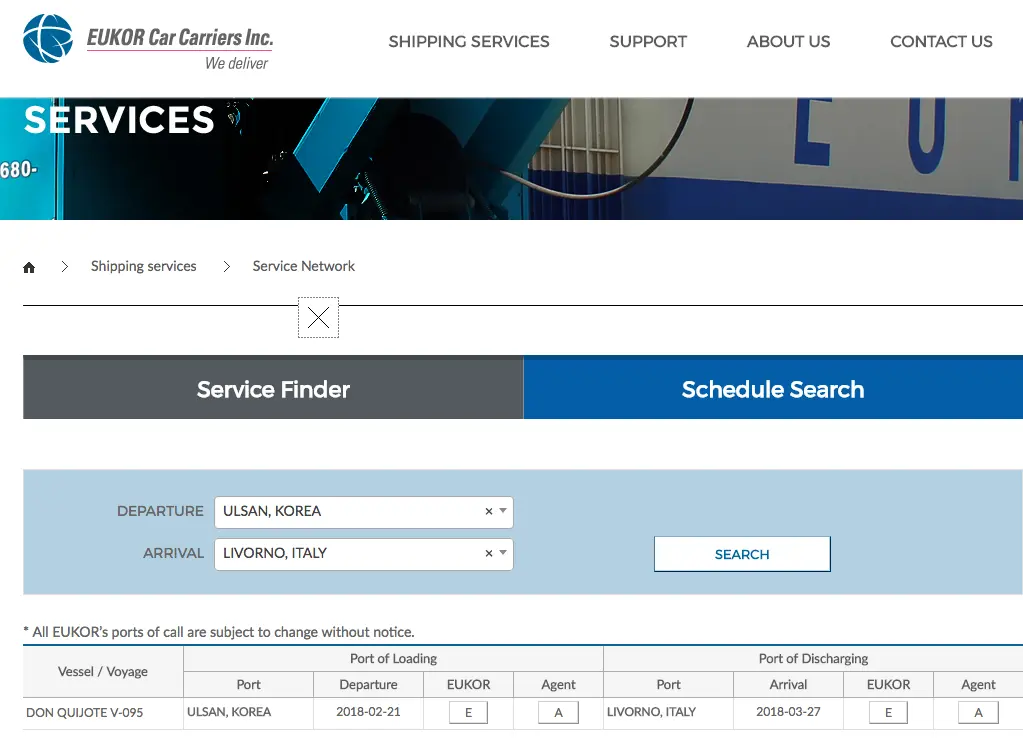Viewport: 1023px width, 746px height.
Task: Run the schedule Search button
Action: (742, 554)
